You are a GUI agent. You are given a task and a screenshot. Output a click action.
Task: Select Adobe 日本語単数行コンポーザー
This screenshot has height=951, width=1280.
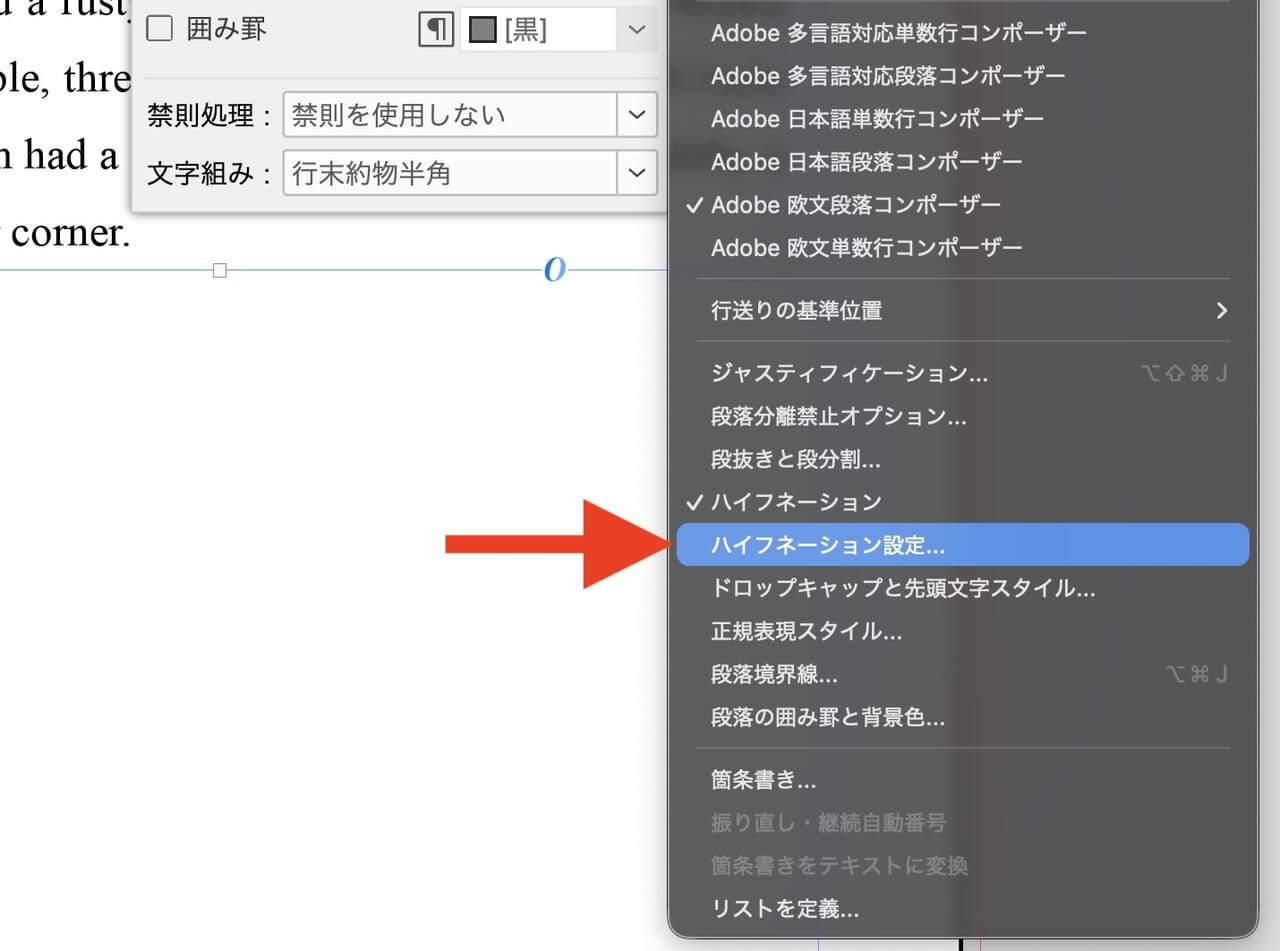pos(963,119)
